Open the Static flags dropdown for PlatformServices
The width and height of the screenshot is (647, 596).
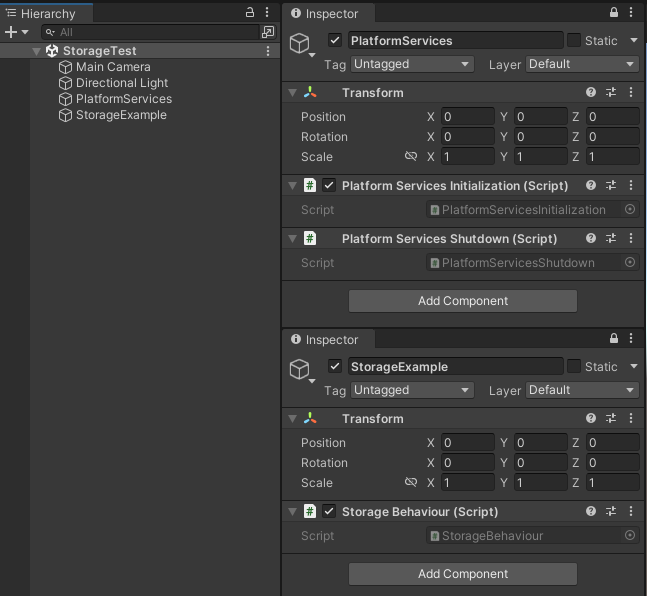coord(634,40)
